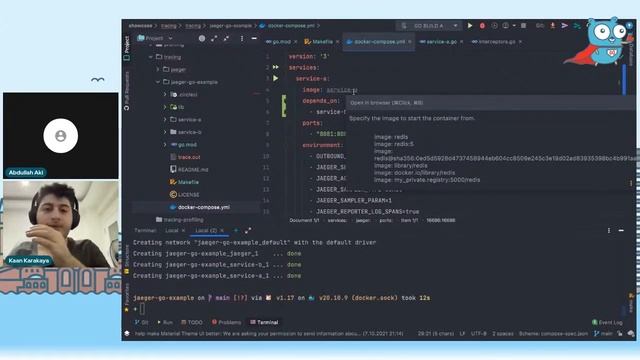Screen dimensions: 640x360
Task: Click the Abdullah Aki participant tile
Action: click(x=61, y=136)
